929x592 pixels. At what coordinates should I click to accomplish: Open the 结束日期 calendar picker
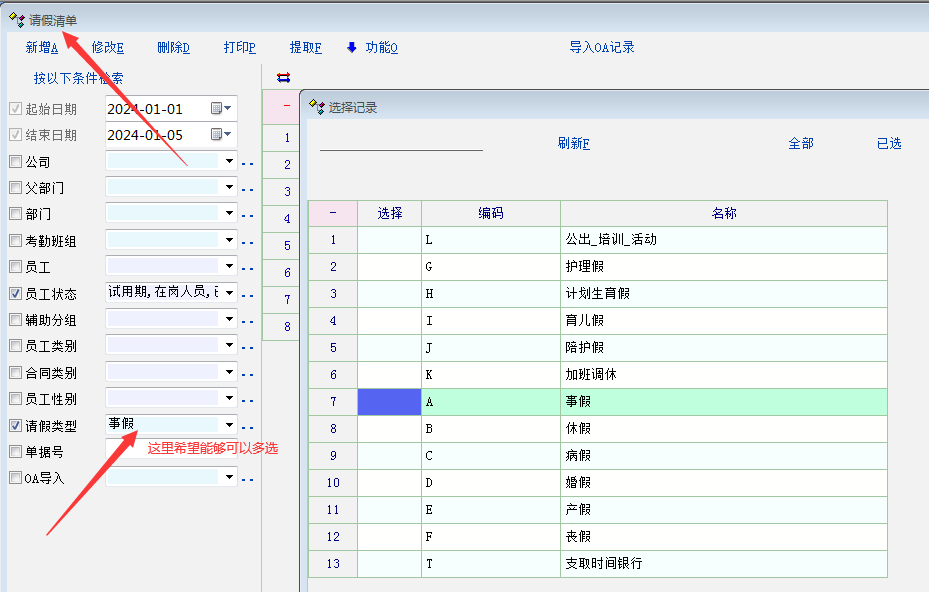point(221,135)
